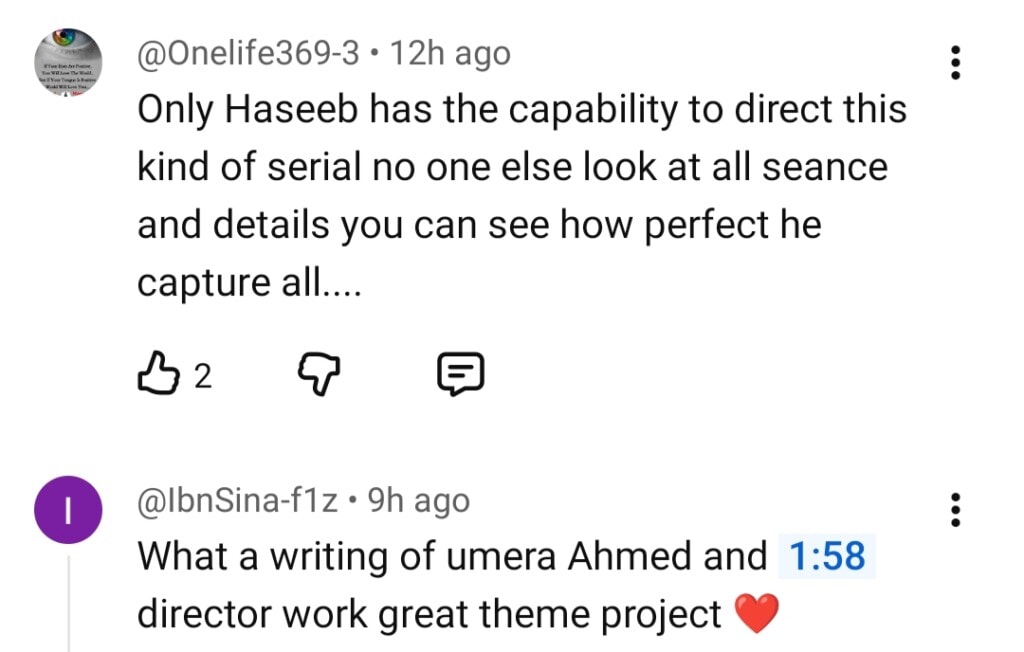1024x652 pixels.
Task: Tap the line "Only Haseeb has the capability"
Action: click(x=521, y=110)
